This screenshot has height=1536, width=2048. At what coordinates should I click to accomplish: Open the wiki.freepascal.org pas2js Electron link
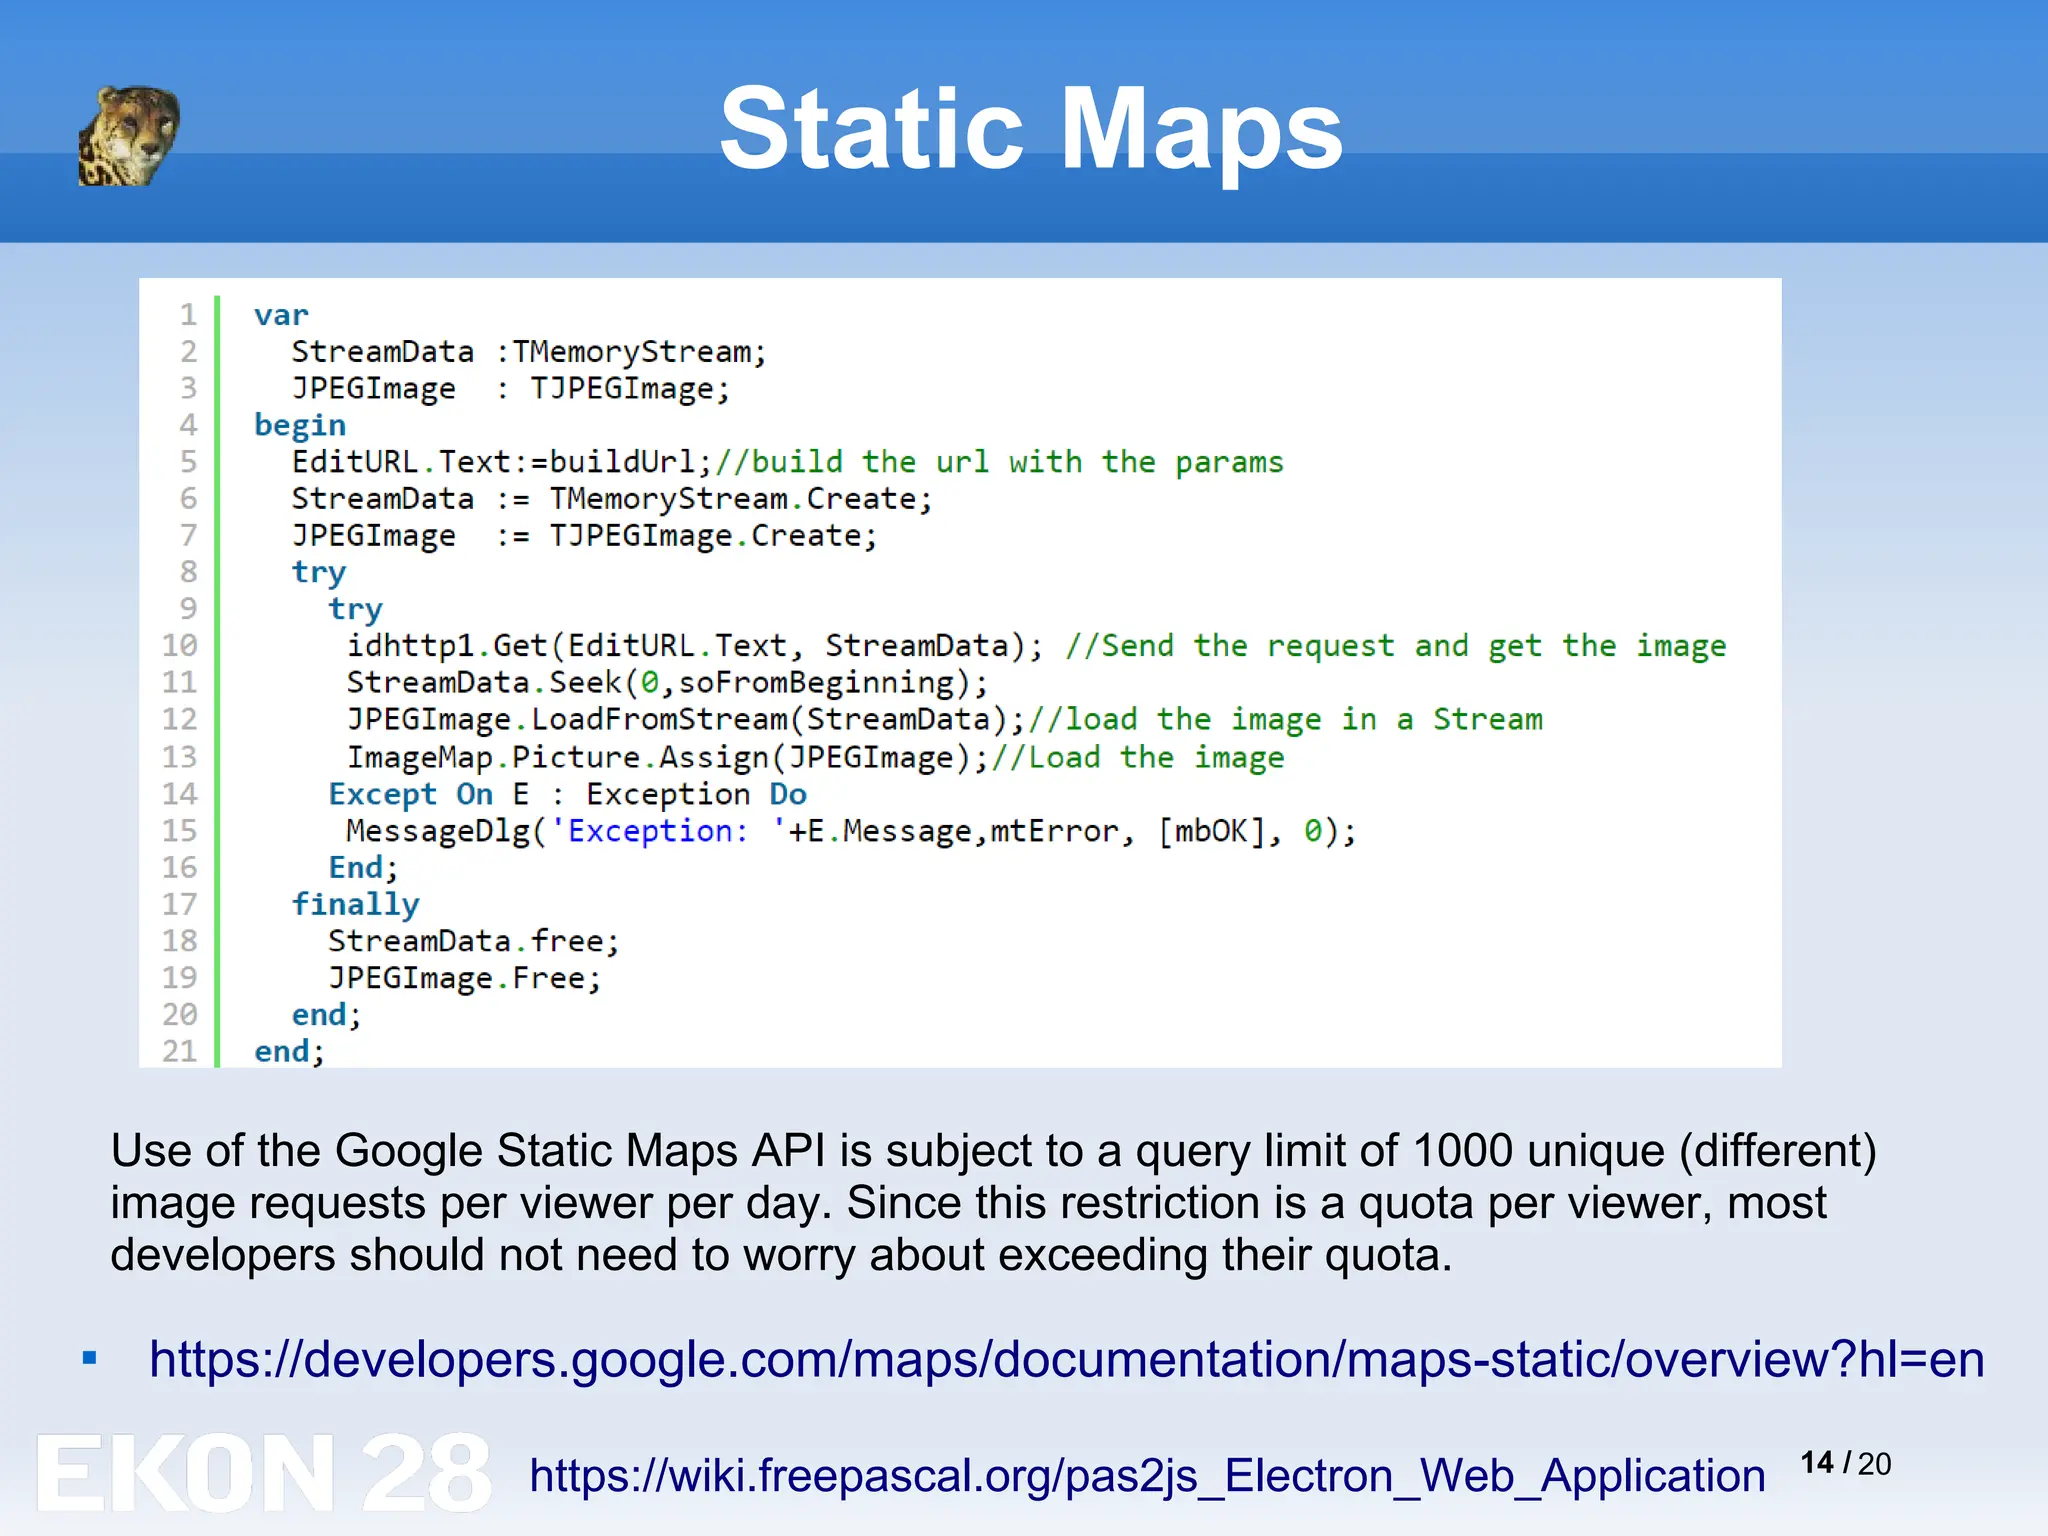1147,1476
